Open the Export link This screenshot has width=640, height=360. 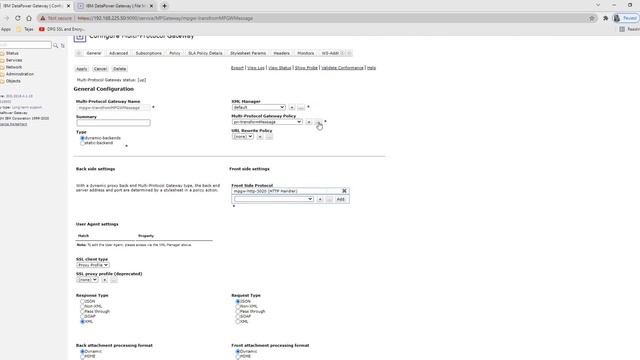[237, 68]
